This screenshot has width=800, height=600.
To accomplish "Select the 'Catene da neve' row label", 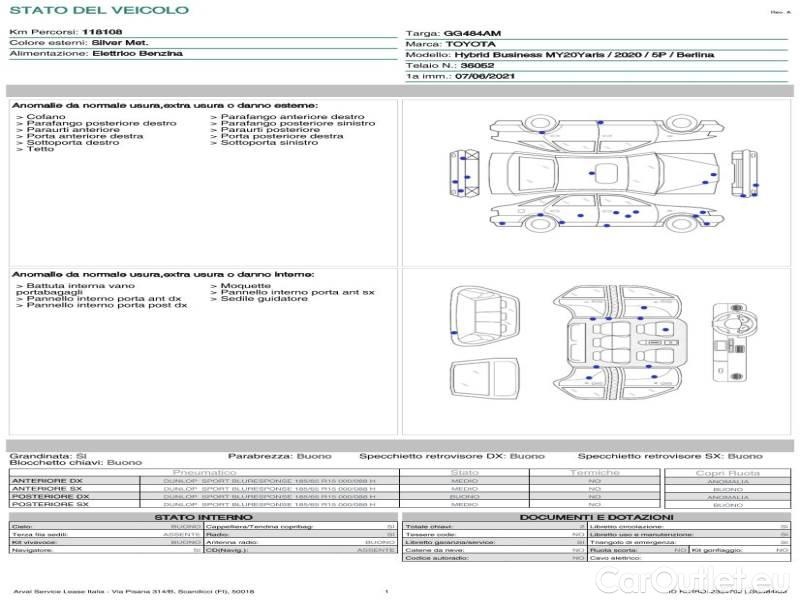I will click(435, 551).
